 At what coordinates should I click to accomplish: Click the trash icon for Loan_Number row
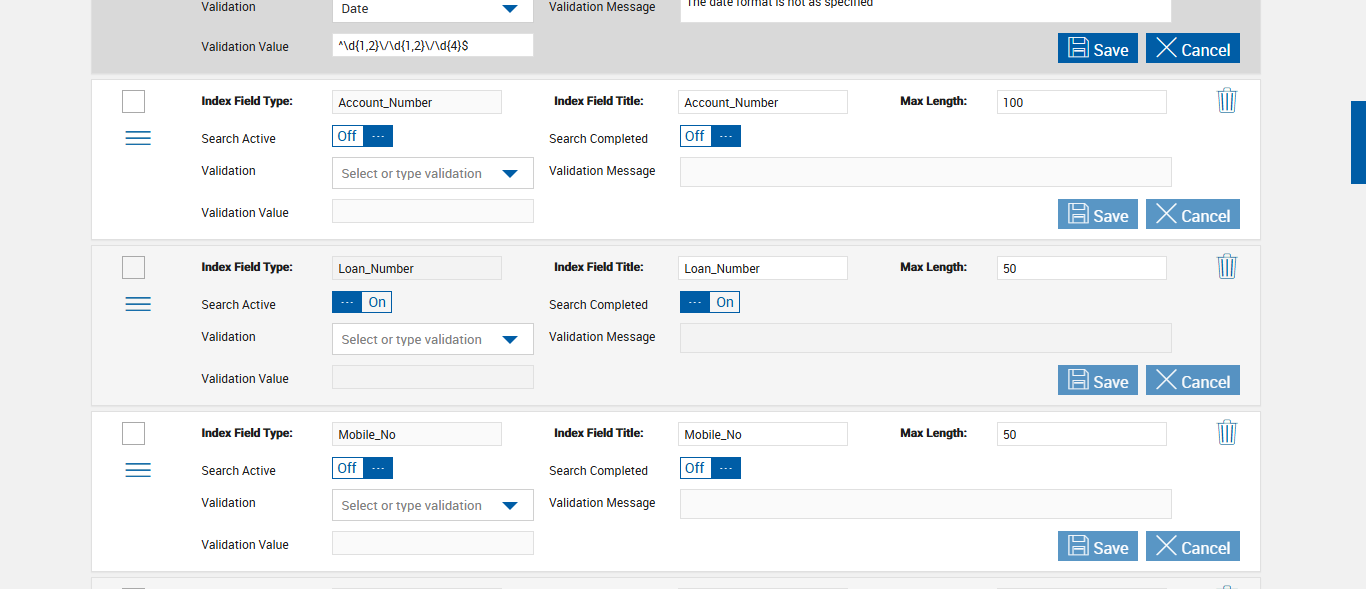point(1227,266)
